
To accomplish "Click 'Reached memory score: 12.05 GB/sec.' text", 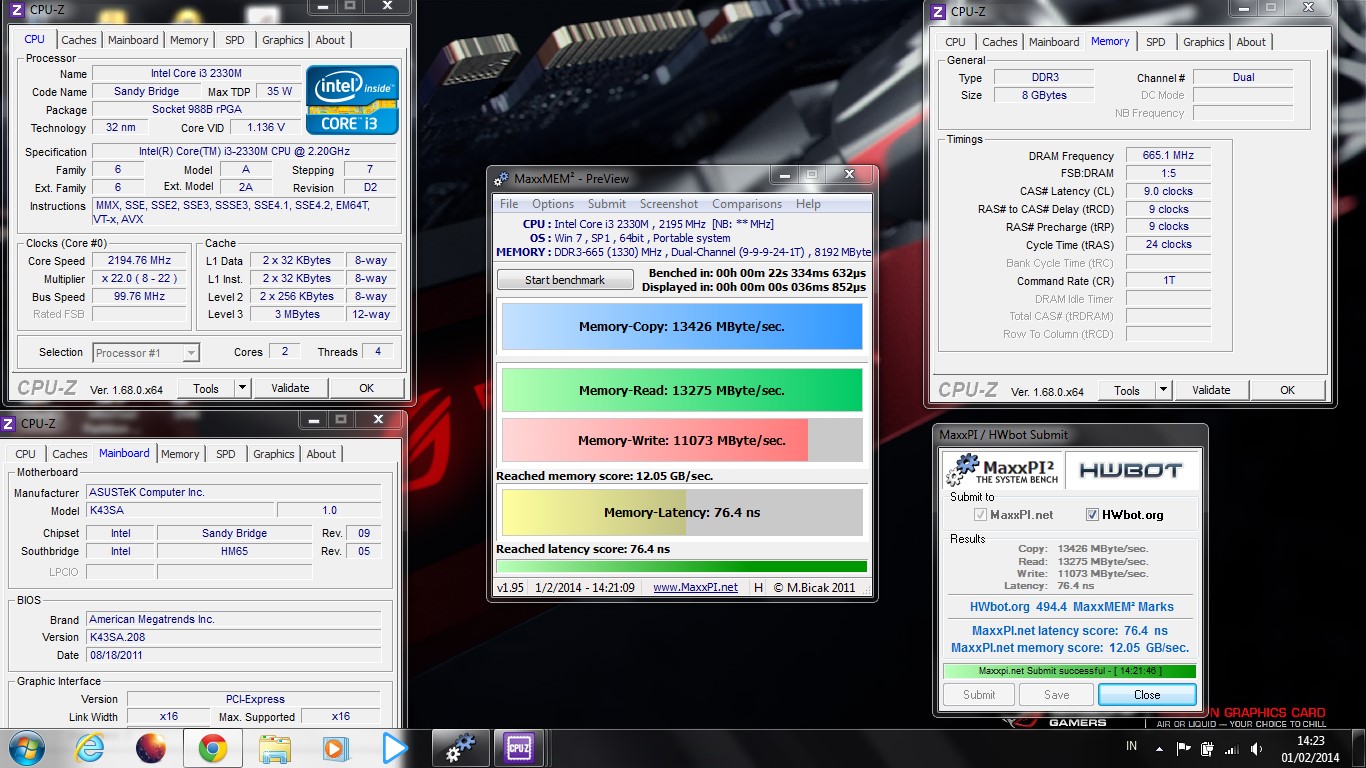I will pos(605,476).
